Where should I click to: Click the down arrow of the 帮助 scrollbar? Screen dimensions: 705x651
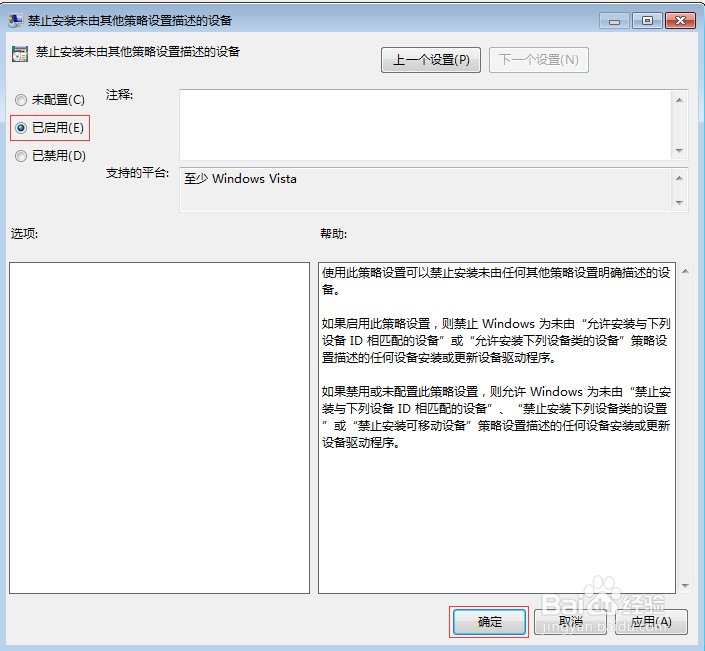tap(685, 585)
